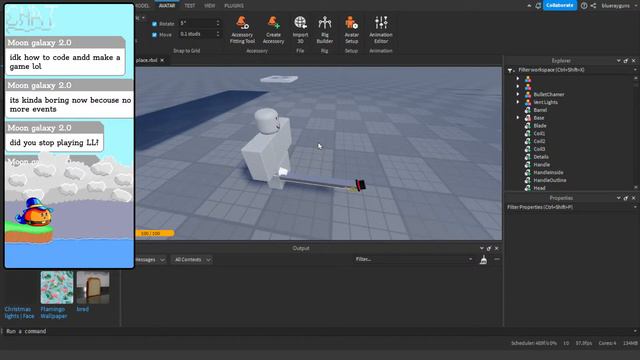Click the bread thumbnail image
The height and width of the screenshot is (360, 640).
(x=93, y=287)
